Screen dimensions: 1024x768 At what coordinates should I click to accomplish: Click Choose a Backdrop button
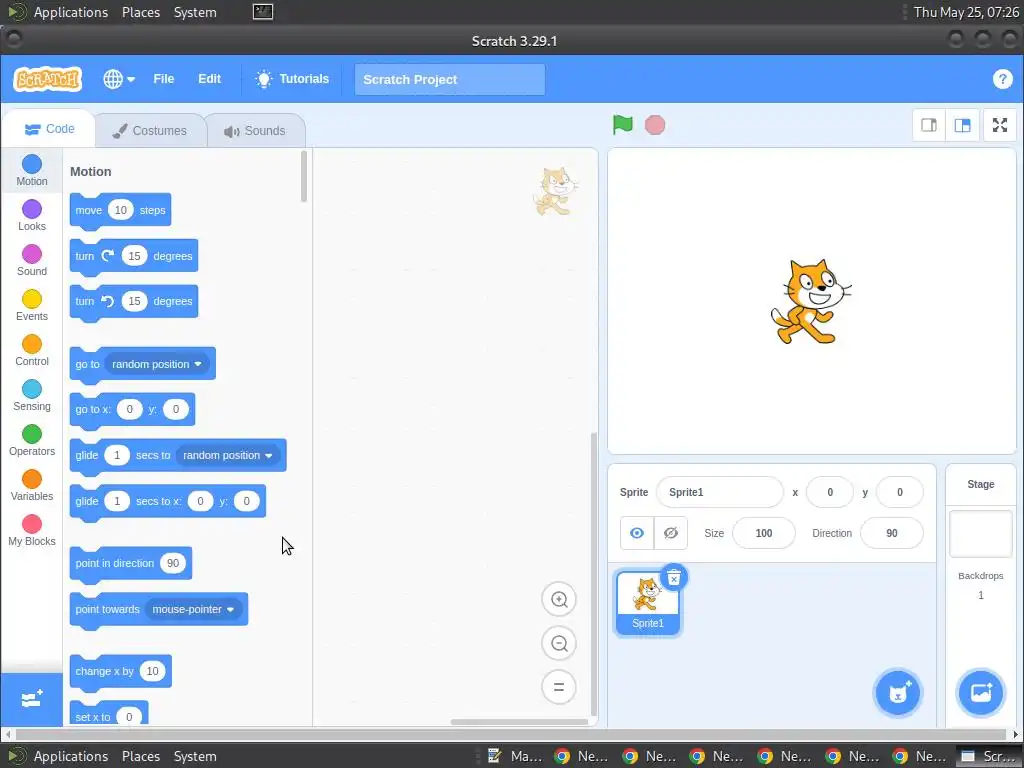(980, 693)
